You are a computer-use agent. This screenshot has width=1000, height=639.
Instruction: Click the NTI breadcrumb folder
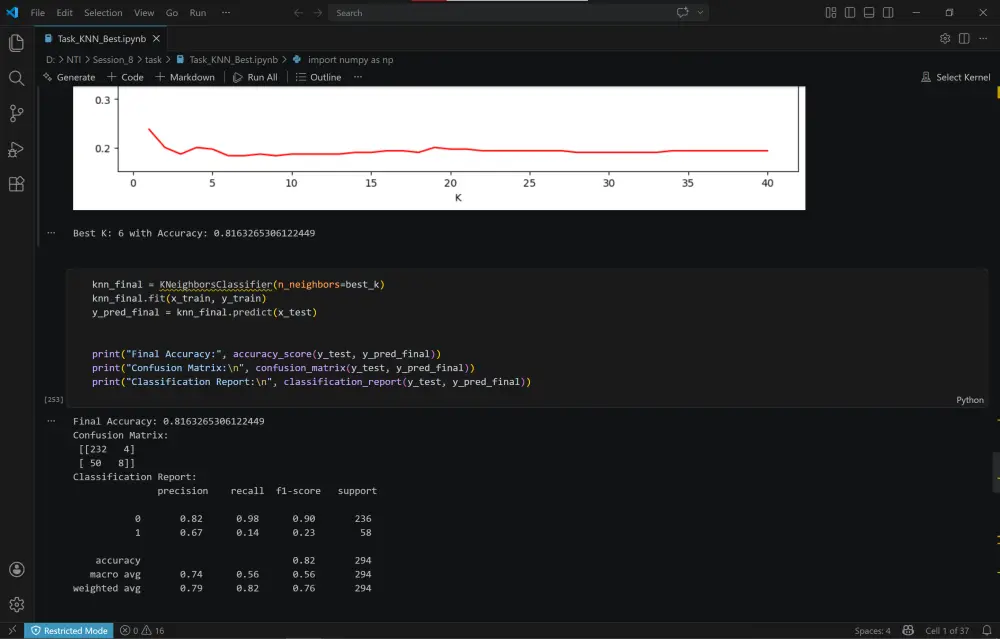73,59
